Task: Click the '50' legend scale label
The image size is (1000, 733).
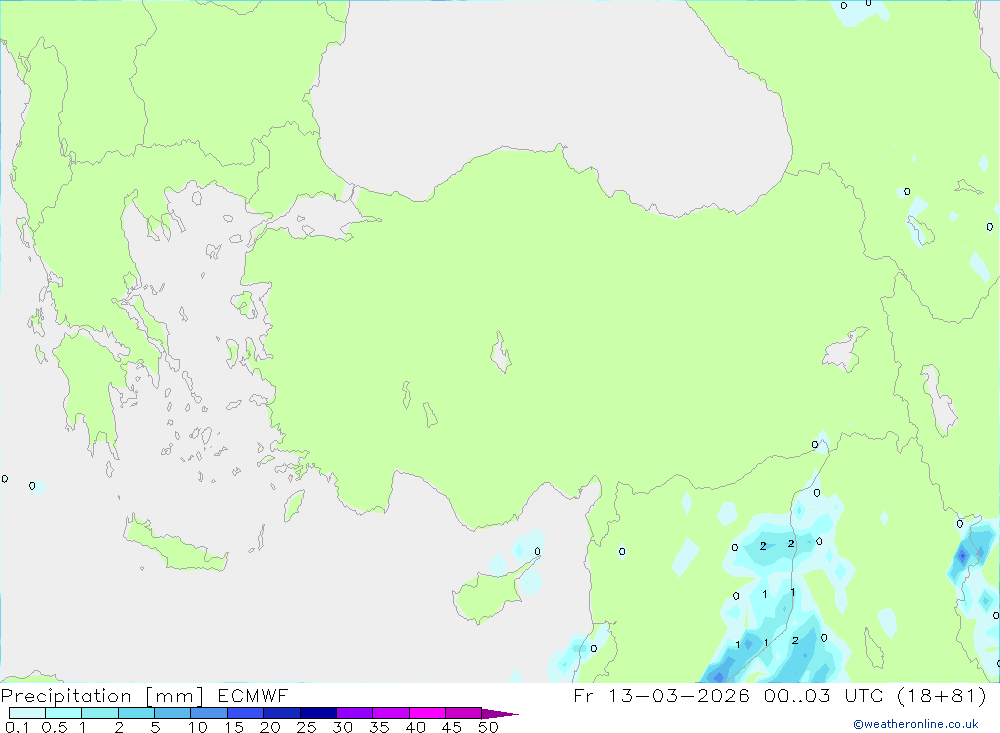Action: tap(488, 727)
